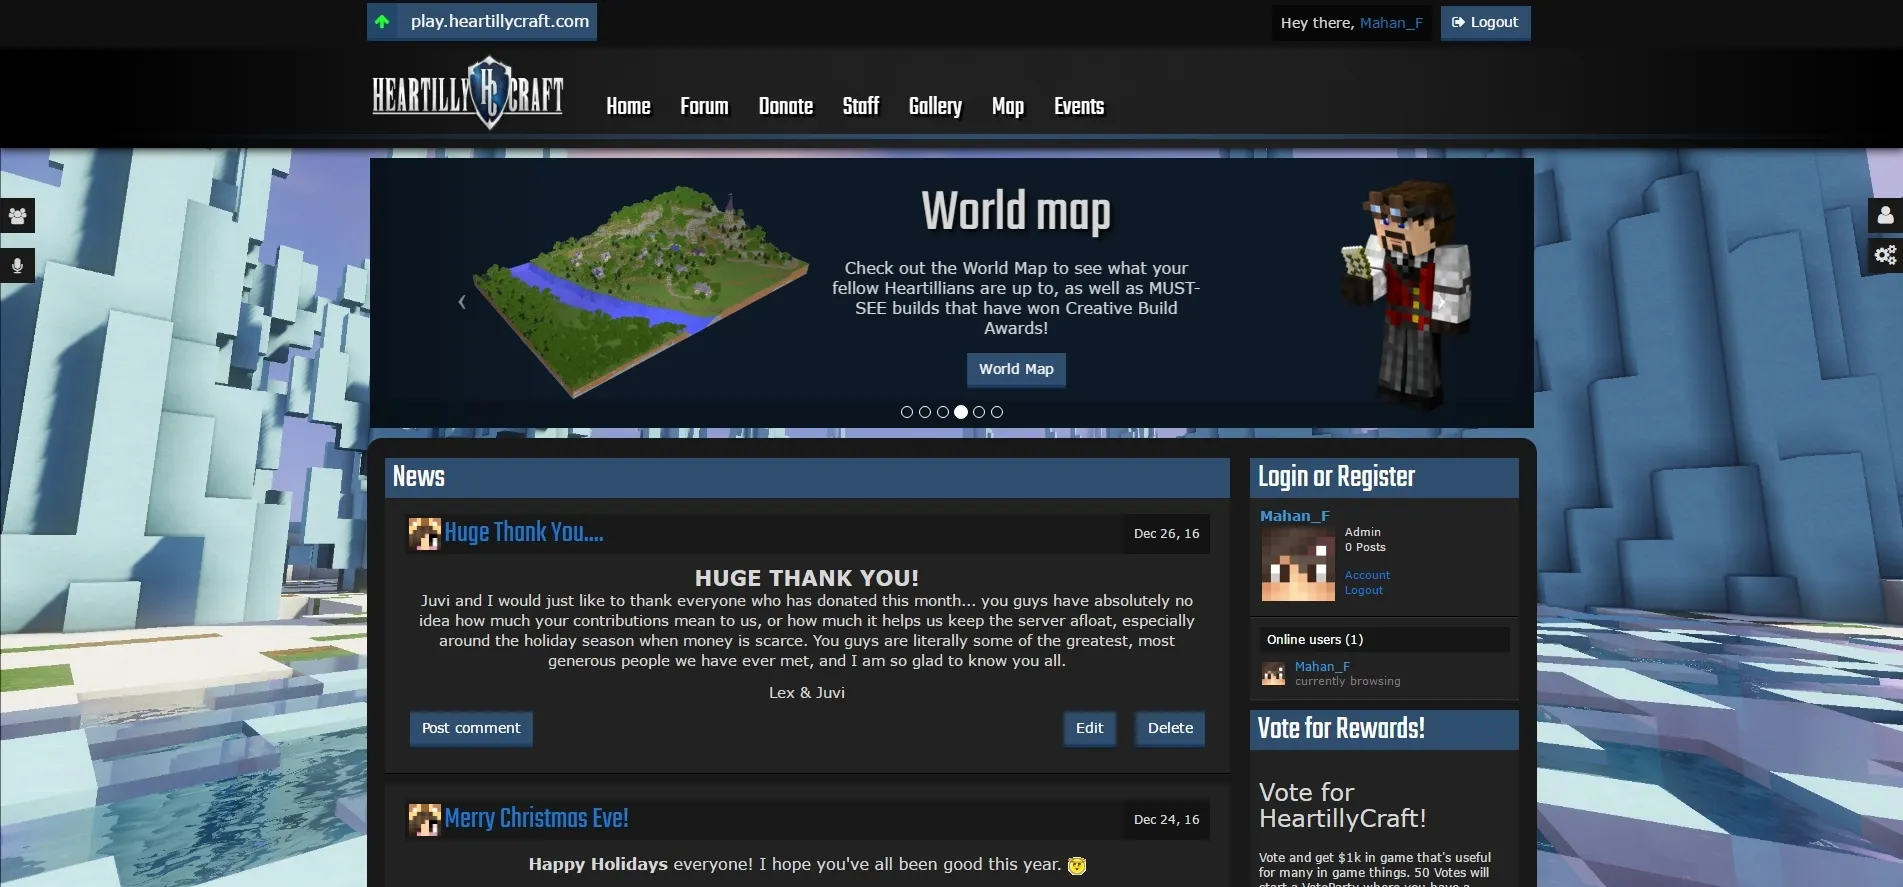
Task: Click the Dec 26, 16 post date
Action: (1166, 533)
